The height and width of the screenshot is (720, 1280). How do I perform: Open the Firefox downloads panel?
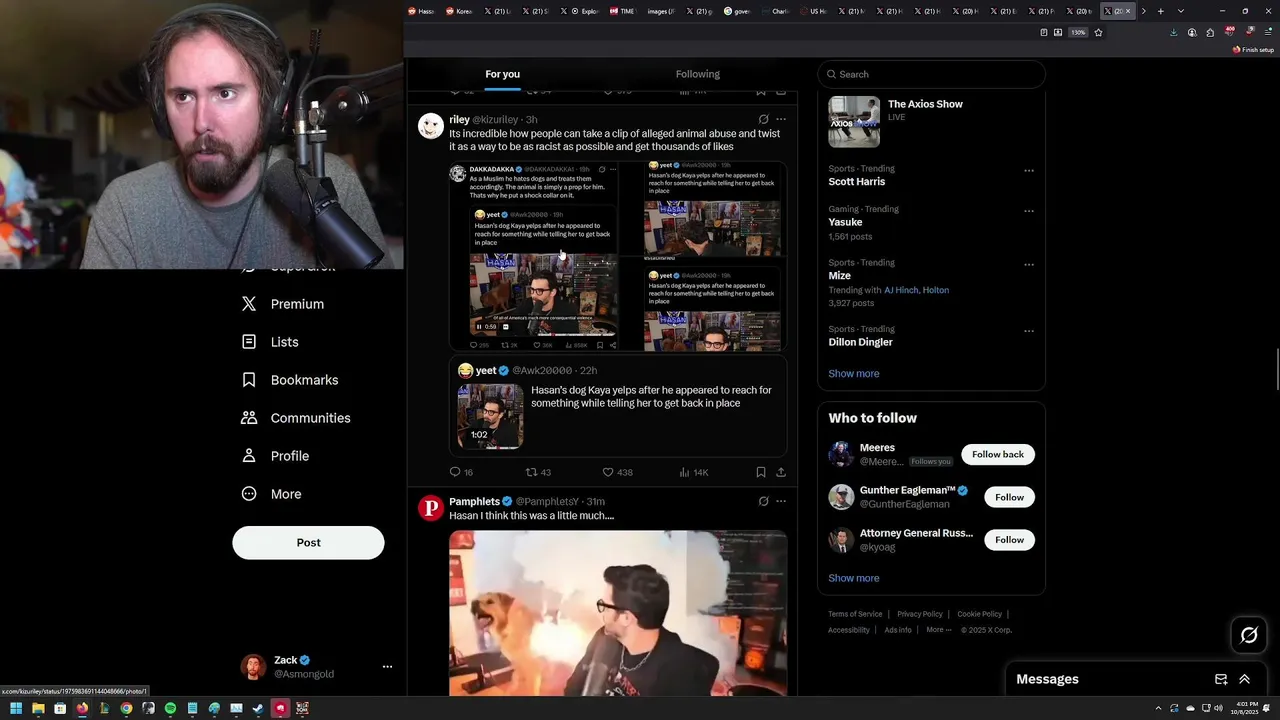[x=1173, y=32]
